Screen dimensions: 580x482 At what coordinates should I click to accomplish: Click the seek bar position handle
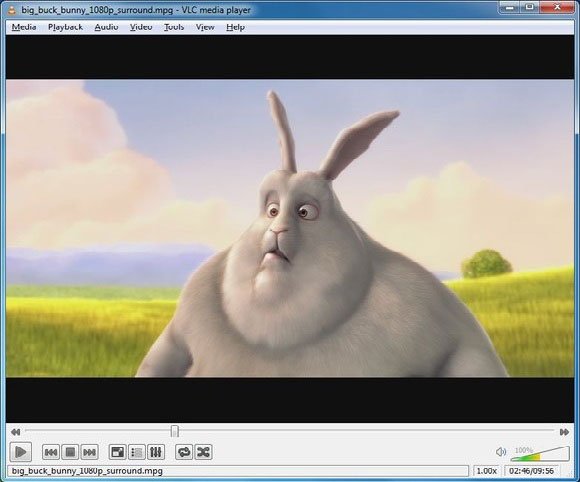click(175, 431)
